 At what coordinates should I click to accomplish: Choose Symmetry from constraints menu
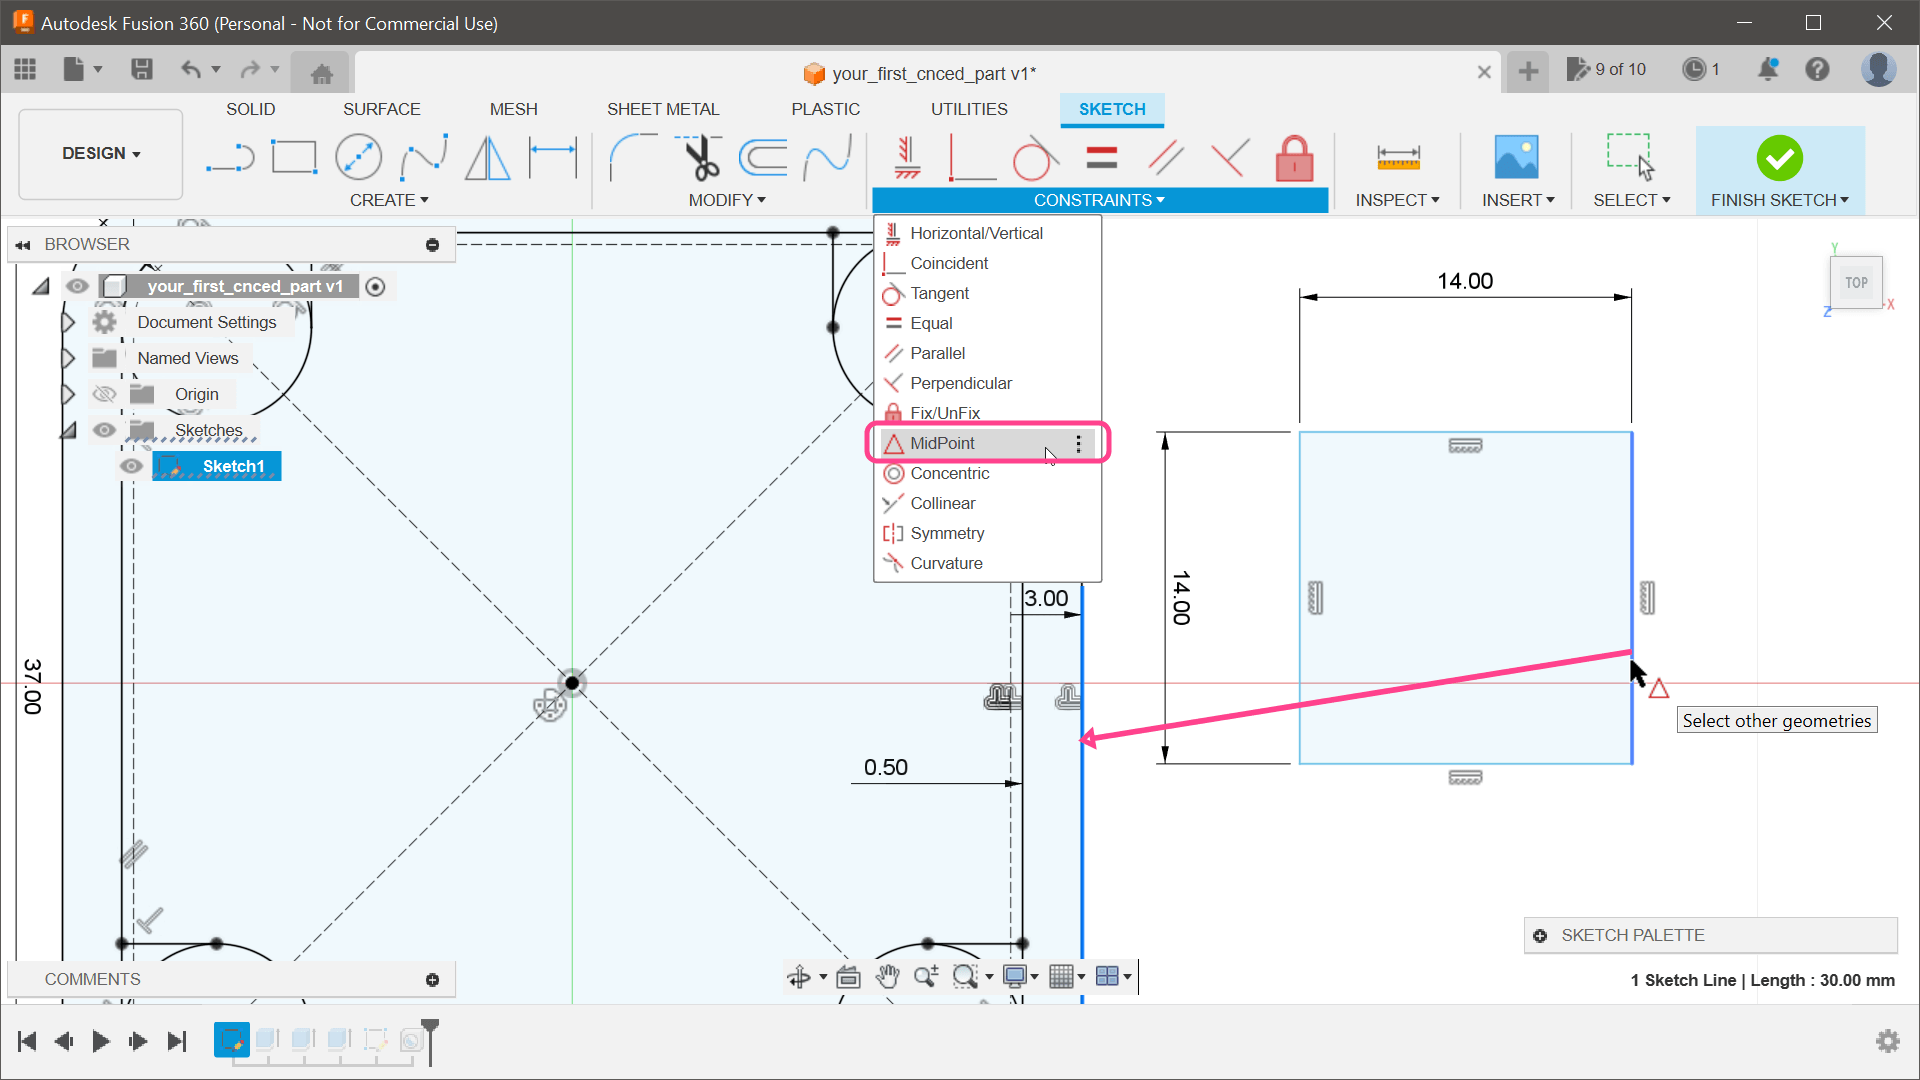987,533
